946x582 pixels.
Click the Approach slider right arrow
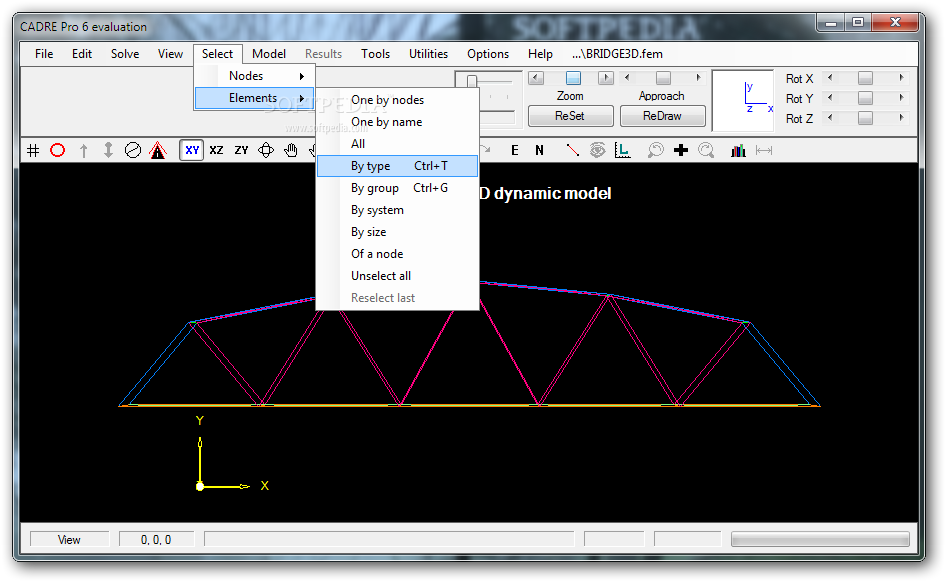698,78
